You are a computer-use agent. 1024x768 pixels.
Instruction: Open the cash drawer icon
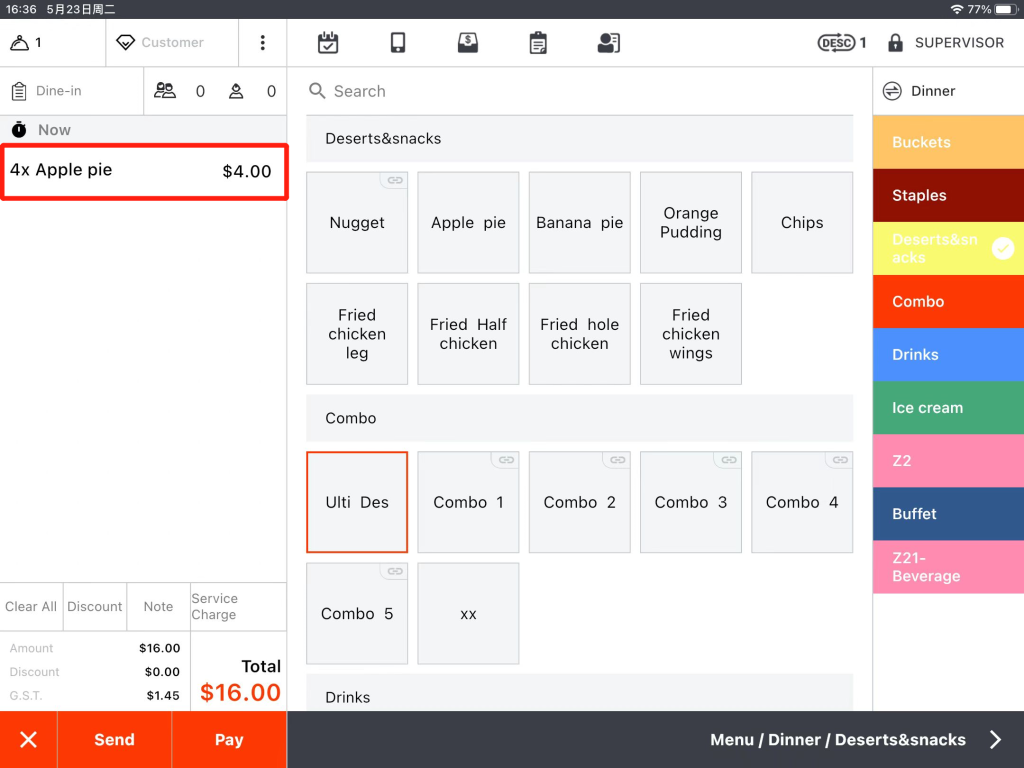pyautogui.click(x=467, y=43)
